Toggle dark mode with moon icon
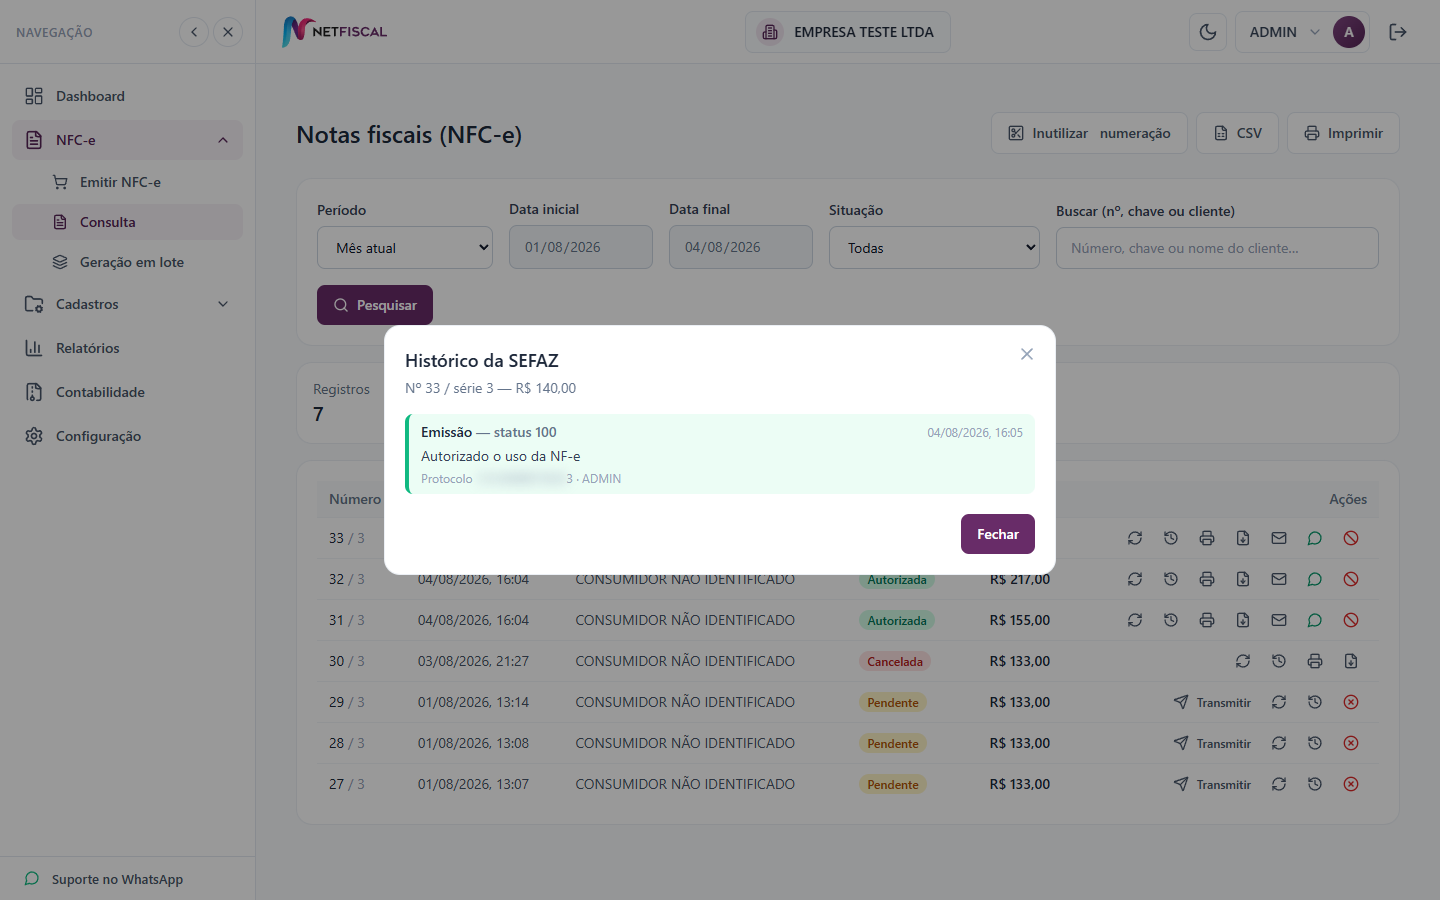The image size is (1440, 900). tap(1208, 32)
